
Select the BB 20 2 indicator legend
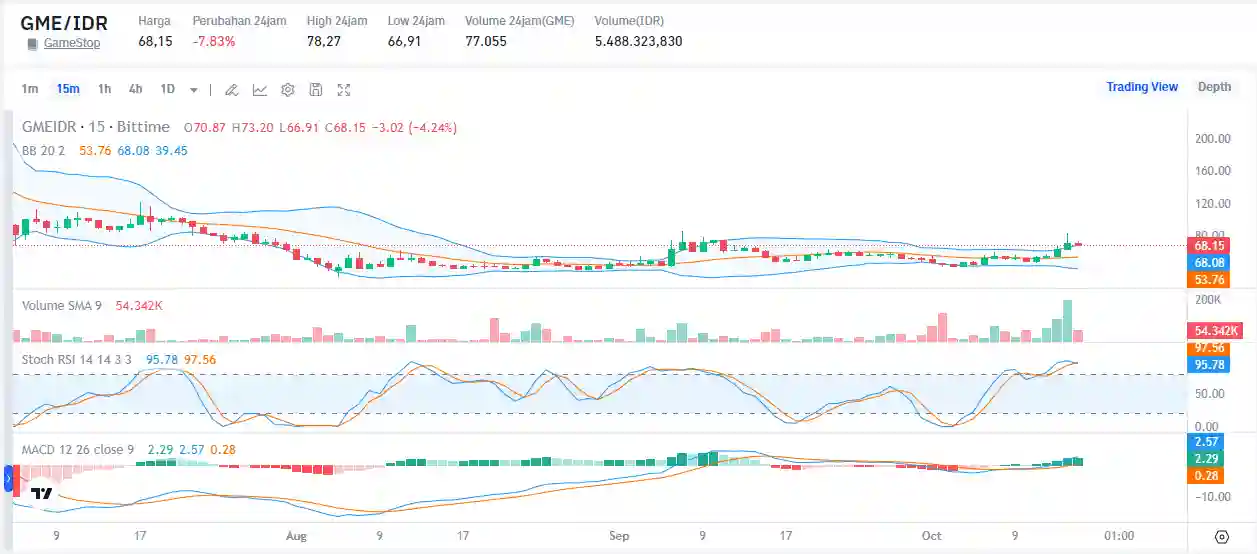43,151
